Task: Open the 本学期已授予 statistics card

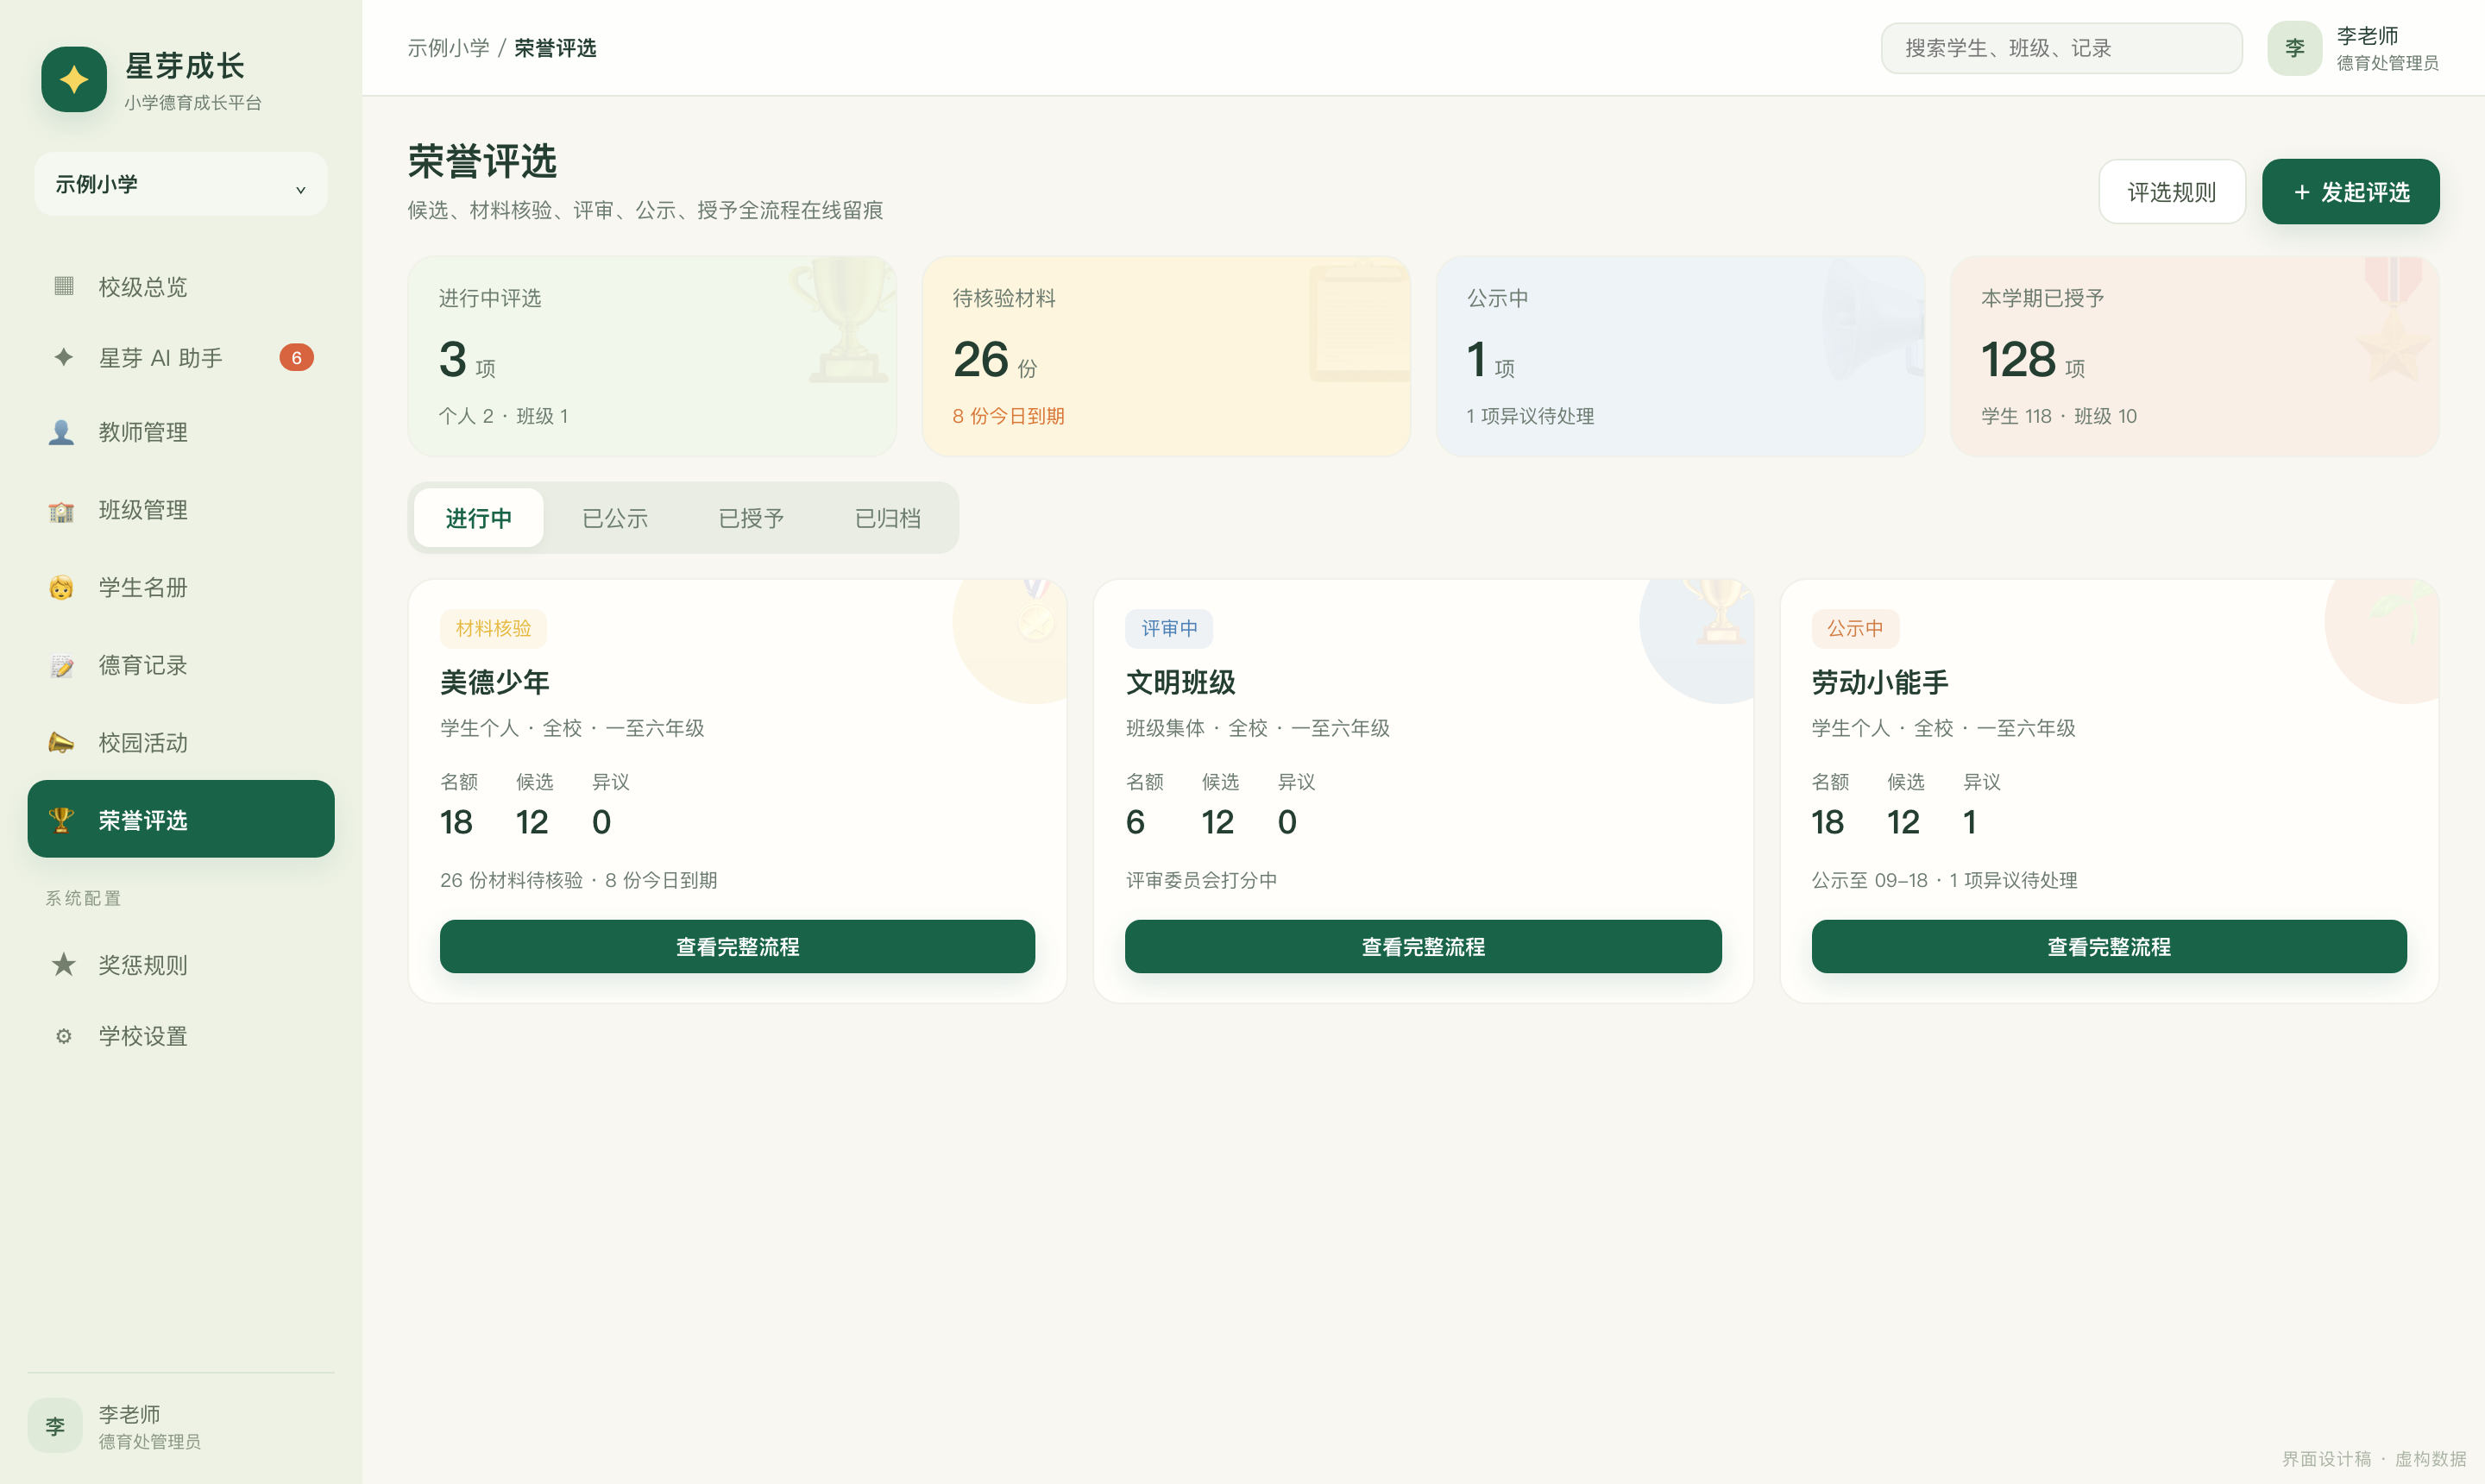Action: (x=2194, y=356)
